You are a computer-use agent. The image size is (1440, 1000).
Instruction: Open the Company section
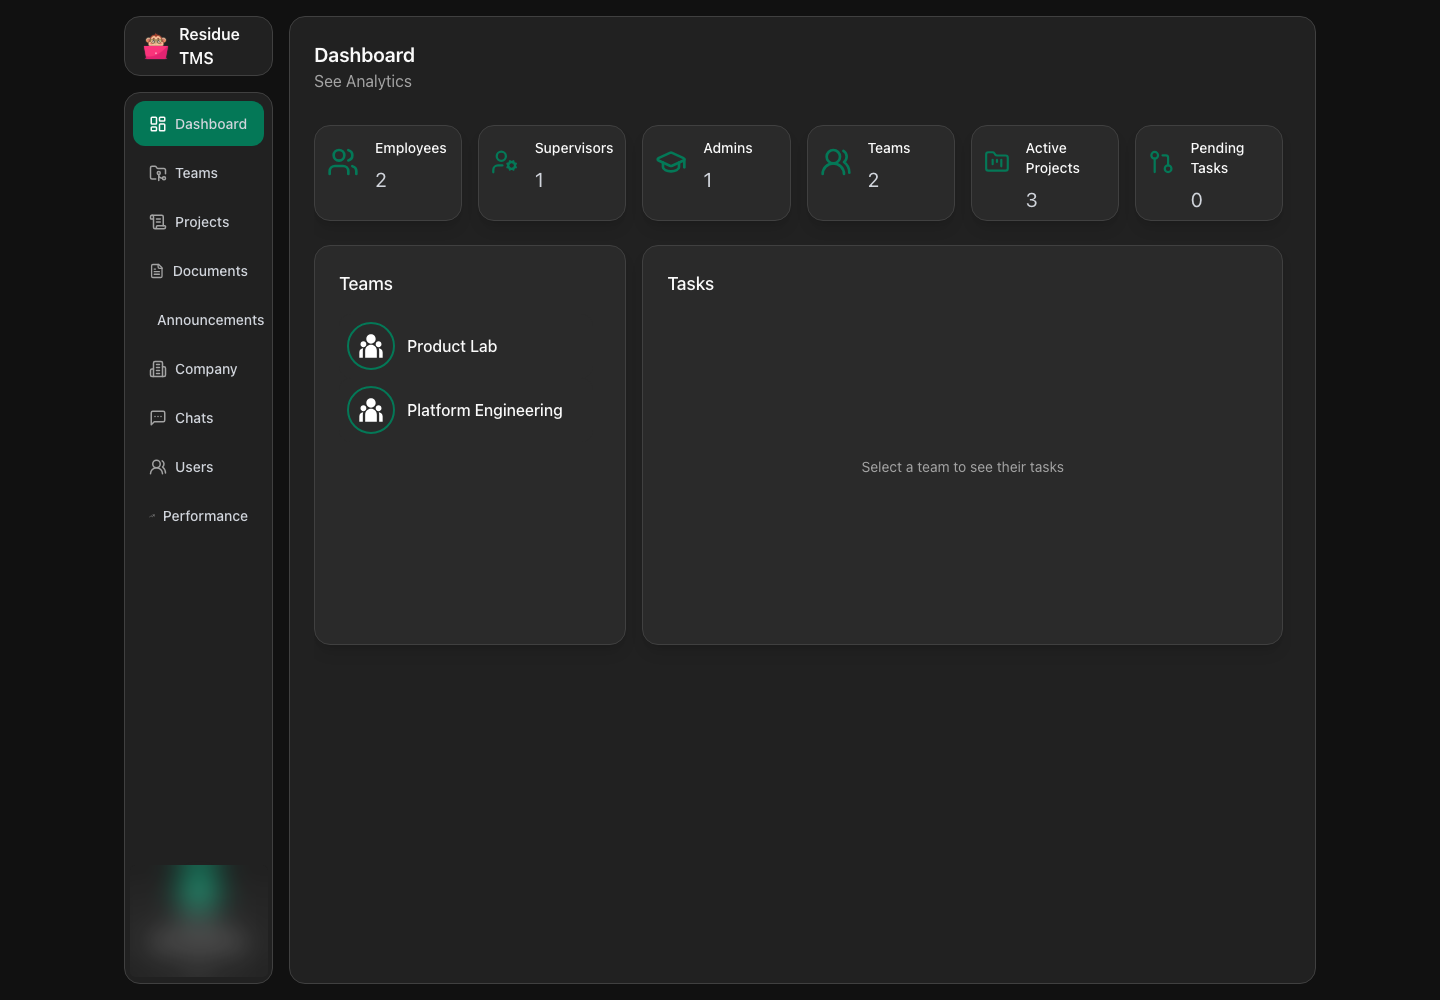(x=198, y=369)
